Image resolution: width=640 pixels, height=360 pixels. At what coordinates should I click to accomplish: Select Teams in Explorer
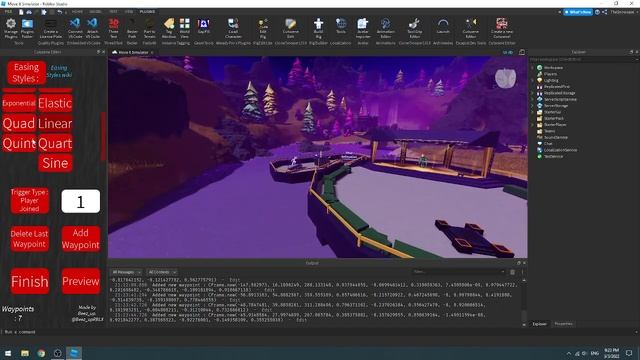click(x=549, y=131)
